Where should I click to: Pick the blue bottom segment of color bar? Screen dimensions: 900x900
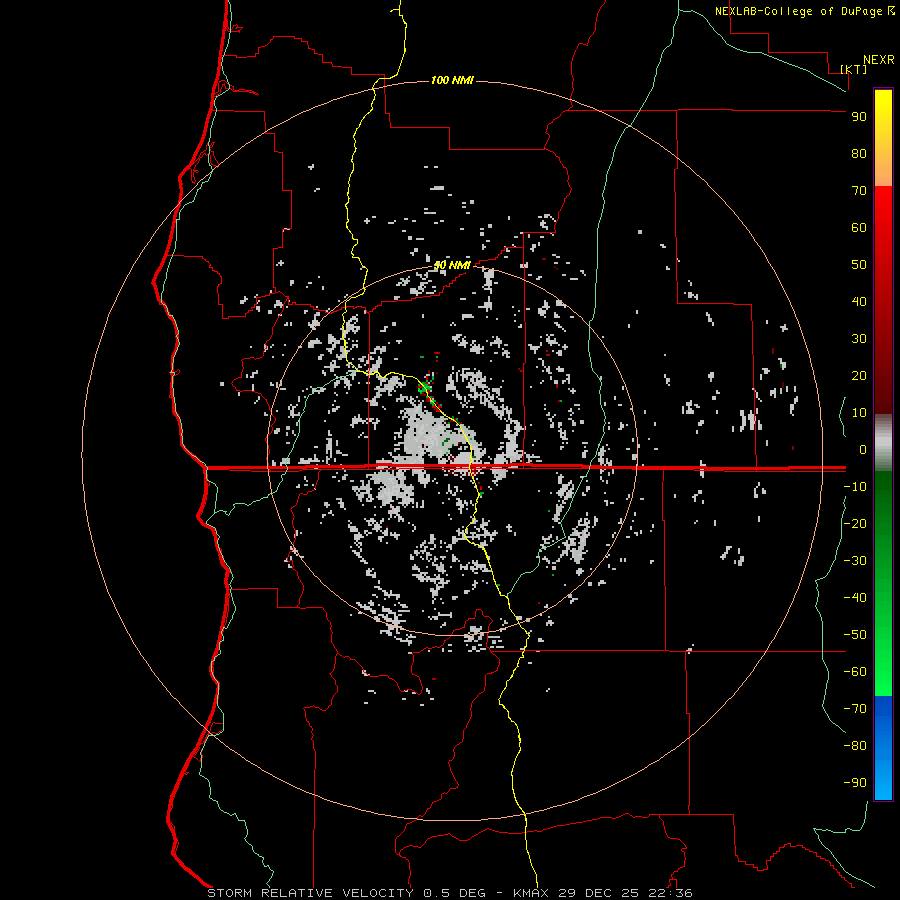pos(883,748)
